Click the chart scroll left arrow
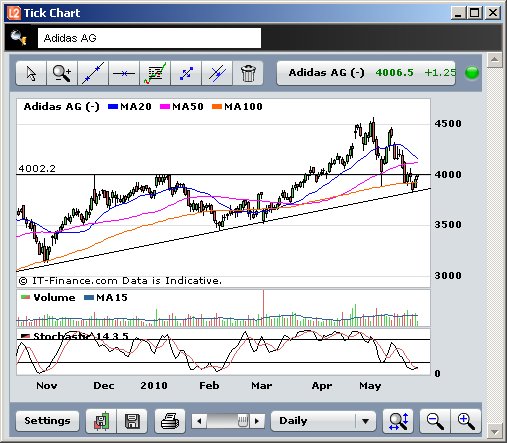Screen dimensions: 507x443 pyautogui.click(x=199, y=421)
